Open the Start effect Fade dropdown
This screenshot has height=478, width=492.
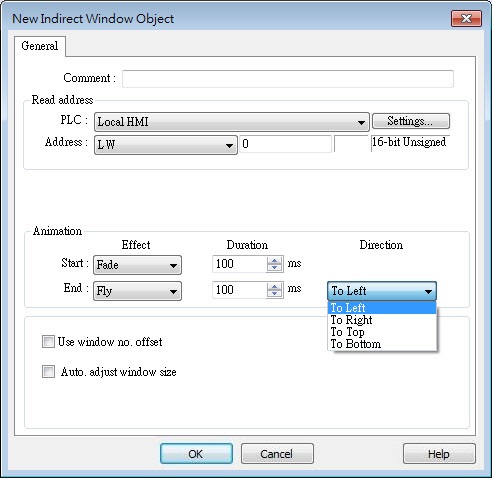(x=137, y=265)
